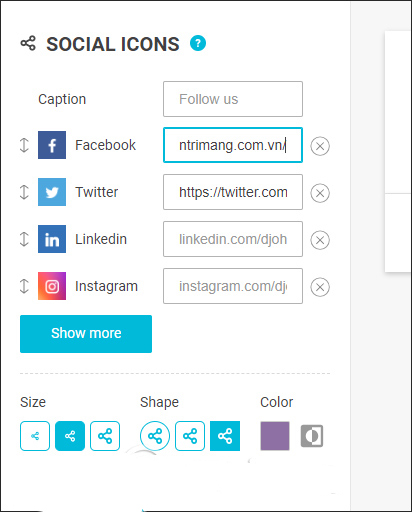Viewport: 412px width, 512px height.
Task: Open the Social Icons help tooltip
Action: pyautogui.click(x=198, y=43)
